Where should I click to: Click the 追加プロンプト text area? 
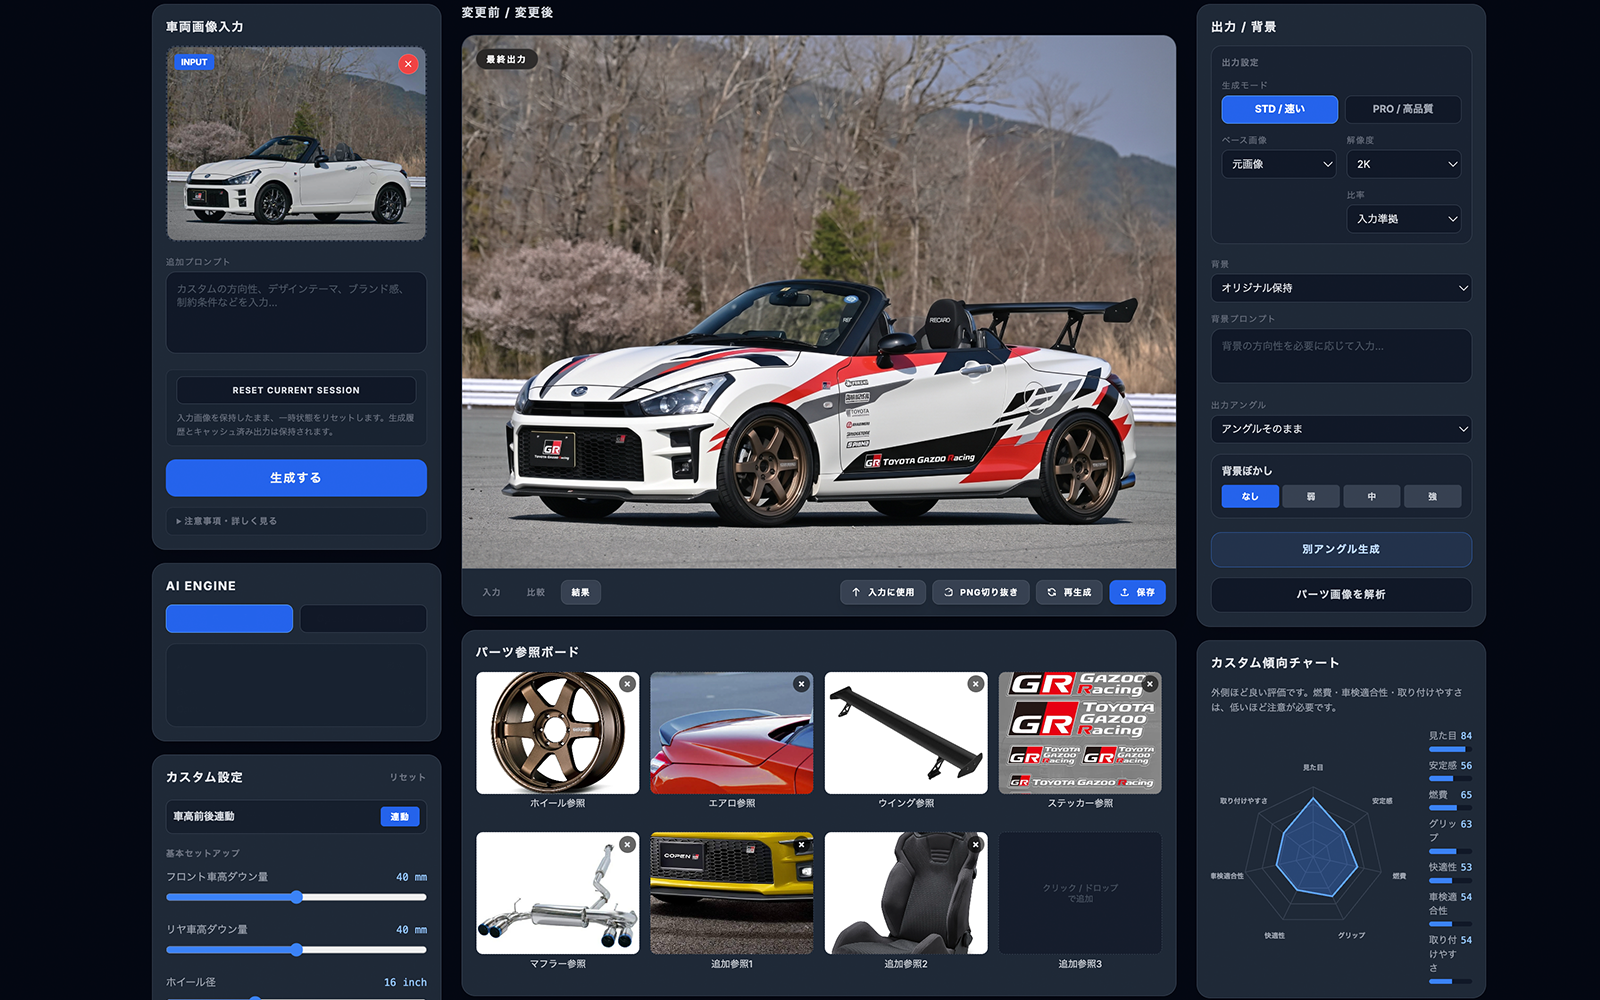coord(296,312)
